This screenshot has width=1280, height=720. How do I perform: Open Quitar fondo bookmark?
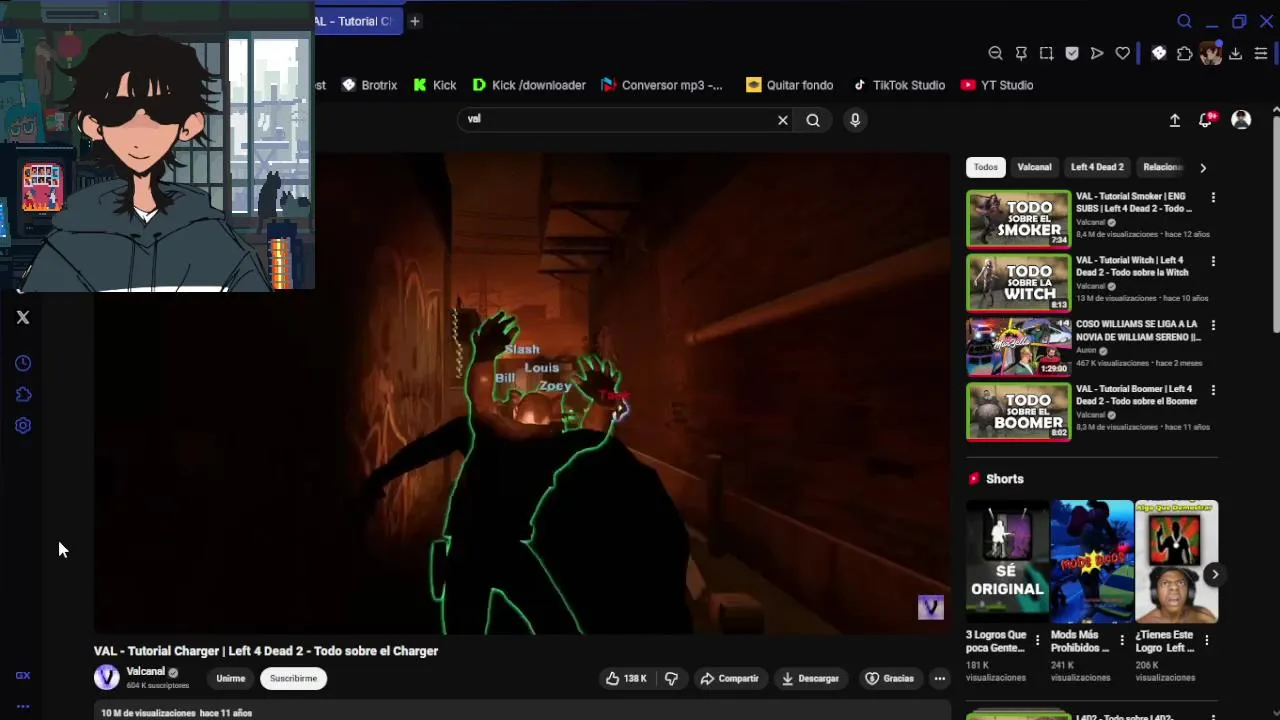tap(790, 85)
